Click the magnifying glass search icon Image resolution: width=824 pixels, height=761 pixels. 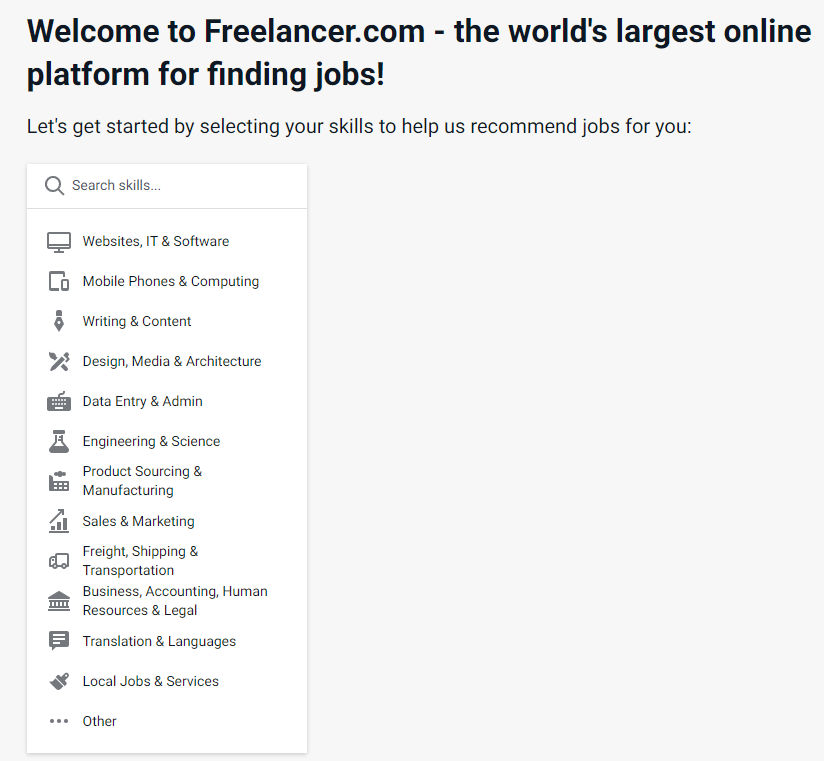tap(55, 186)
